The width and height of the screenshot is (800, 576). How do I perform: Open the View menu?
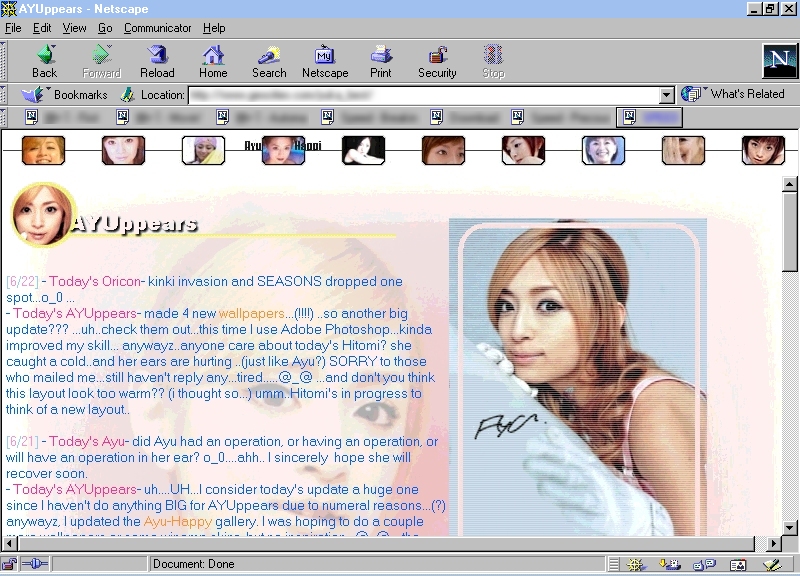point(75,28)
